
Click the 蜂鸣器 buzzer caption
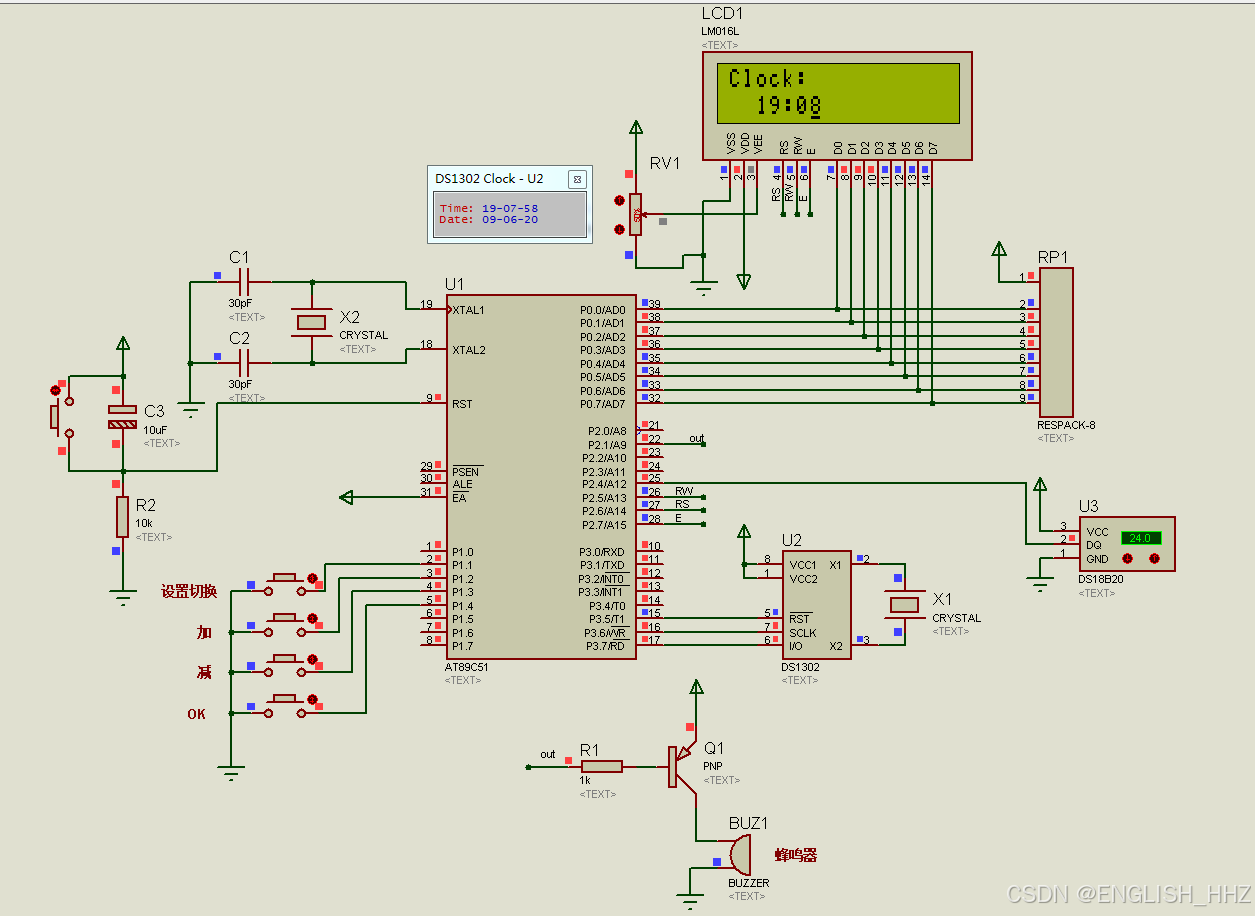(x=796, y=855)
